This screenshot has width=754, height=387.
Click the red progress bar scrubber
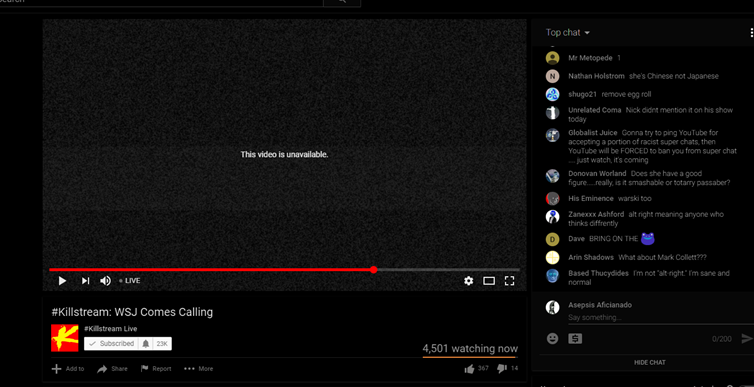[x=374, y=270]
